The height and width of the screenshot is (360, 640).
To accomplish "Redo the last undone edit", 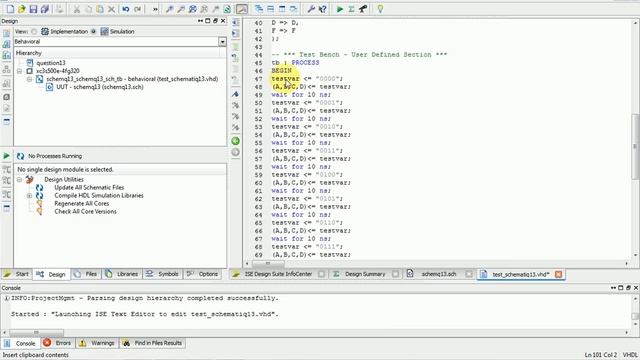I will click(x=138, y=9).
